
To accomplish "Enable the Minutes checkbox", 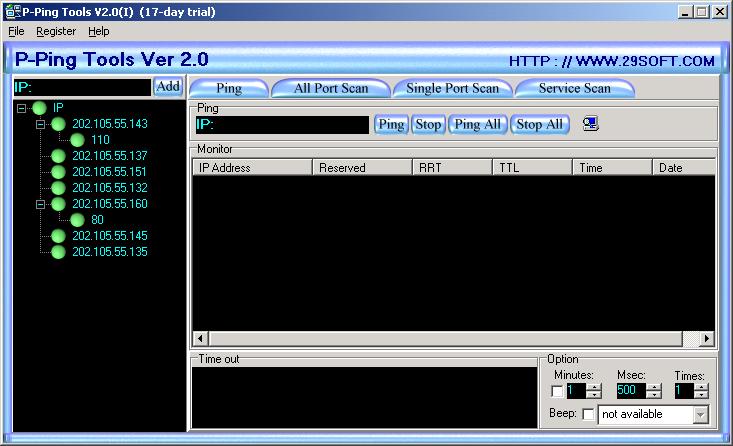I will (x=557, y=391).
